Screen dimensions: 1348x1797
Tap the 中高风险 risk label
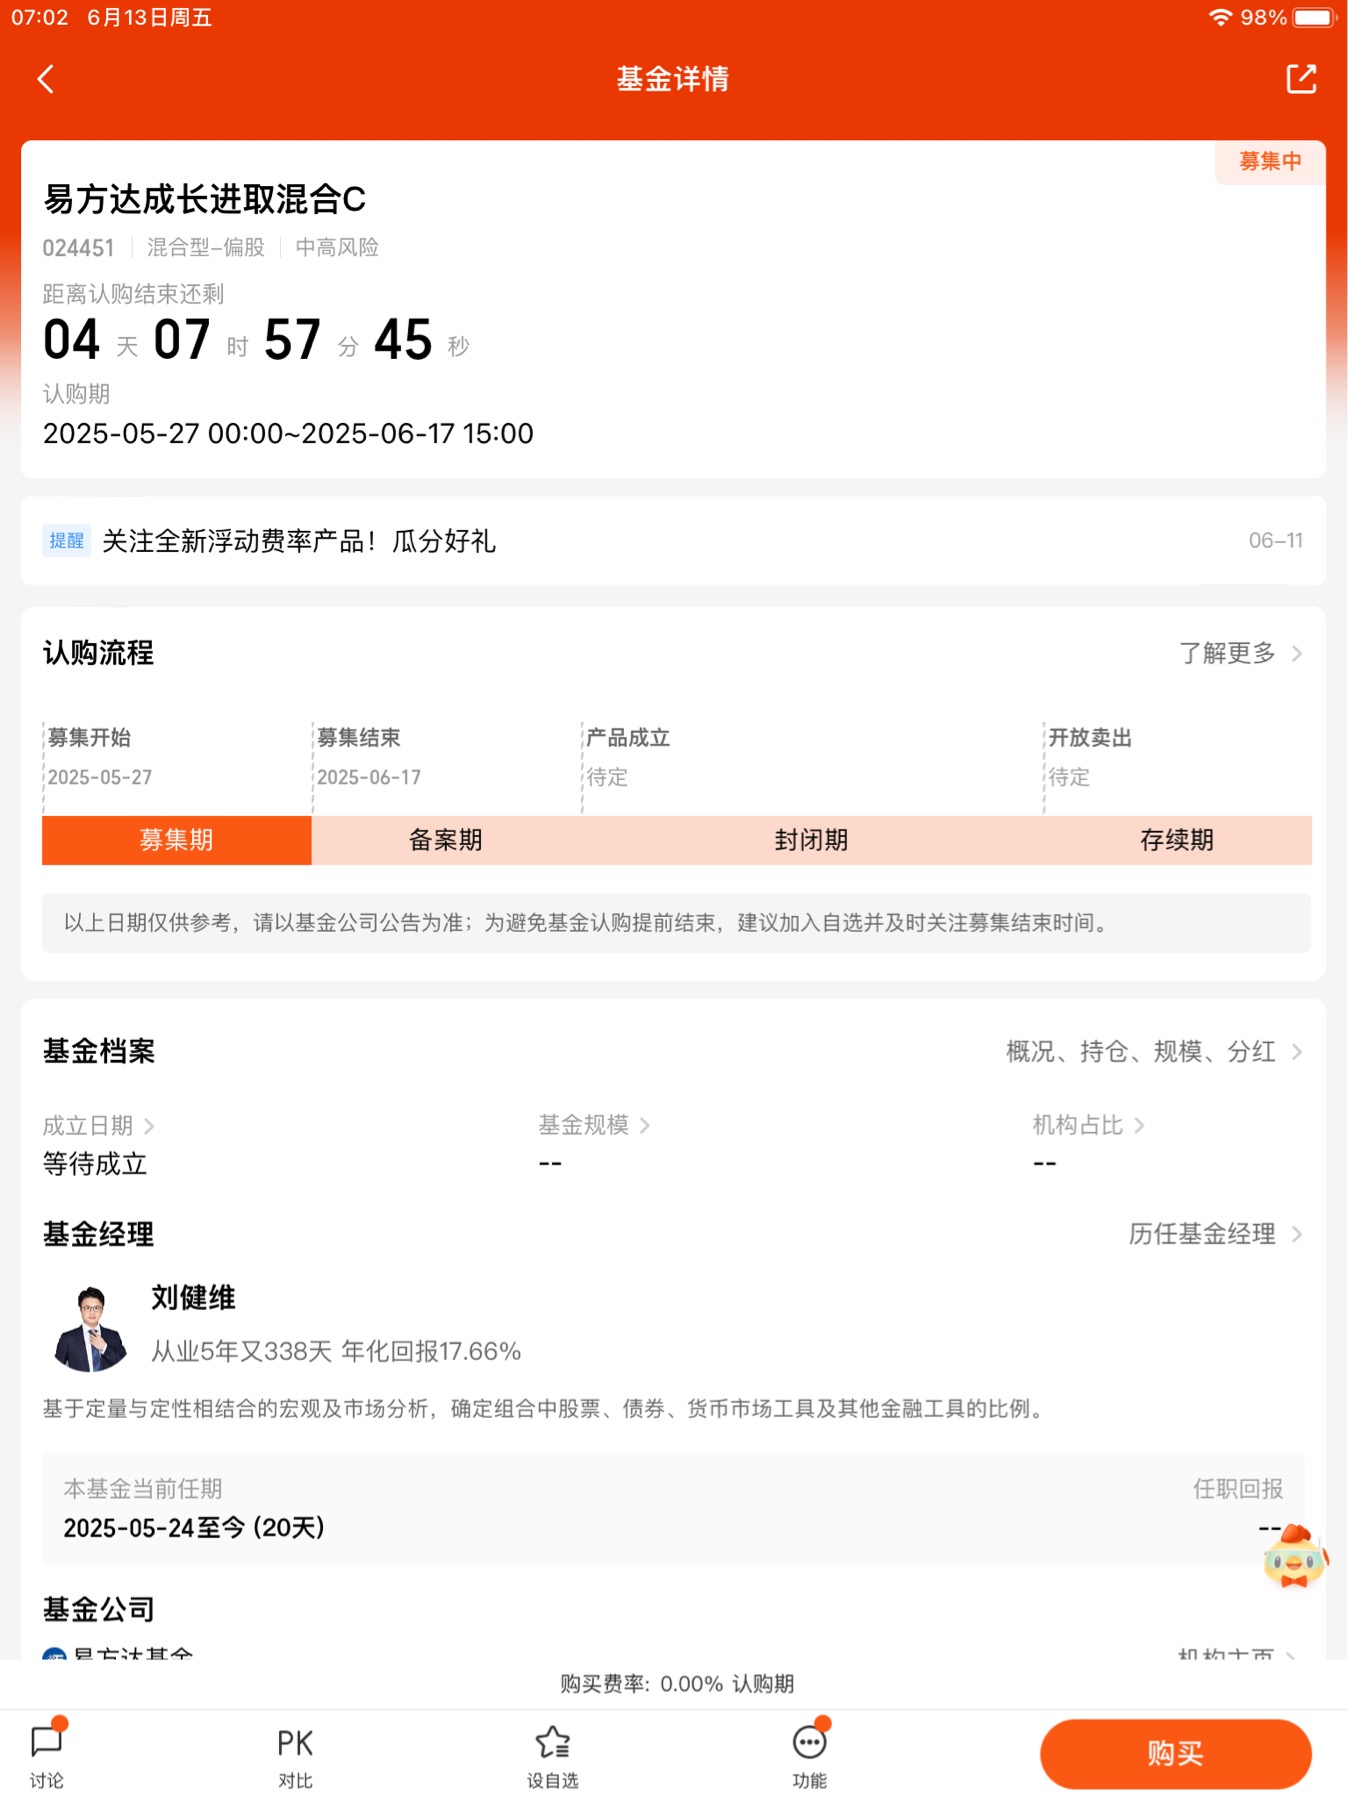coord(337,247)
